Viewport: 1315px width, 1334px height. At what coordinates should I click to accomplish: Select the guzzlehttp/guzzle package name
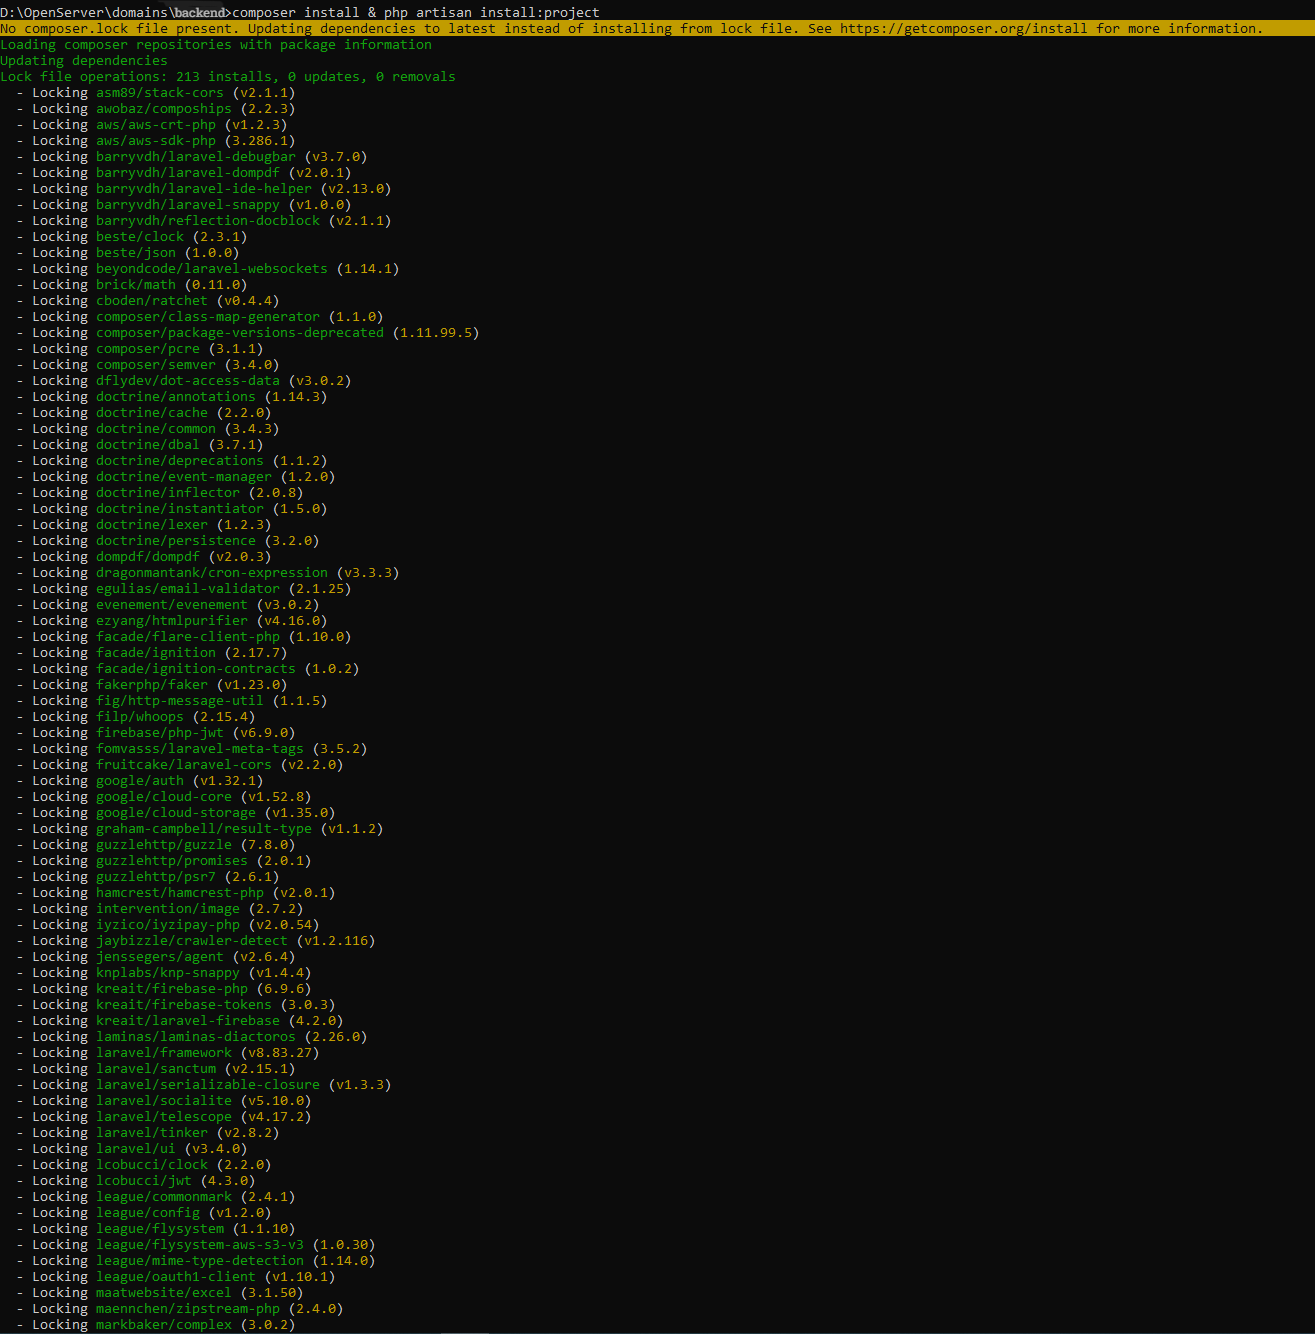[x=164, y=845]
